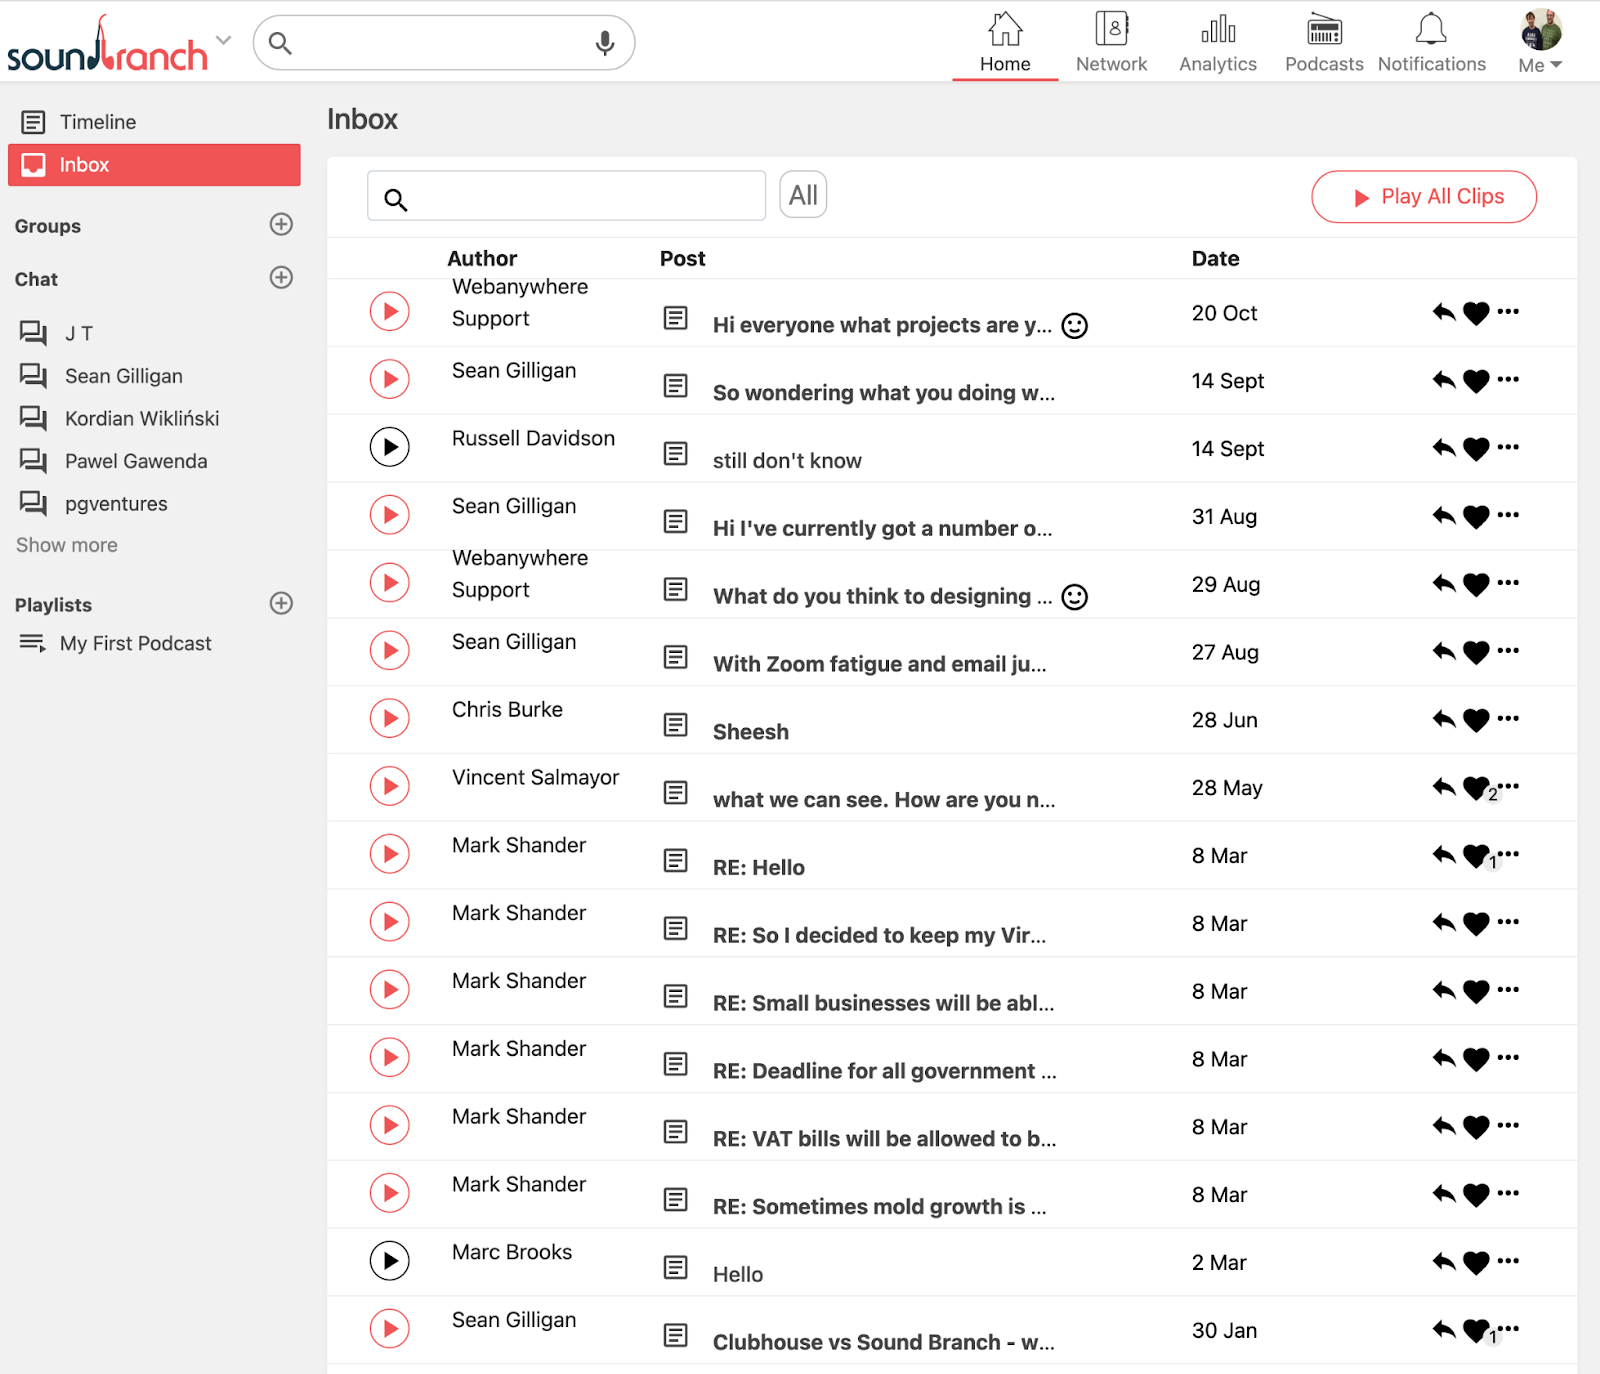The width and height of the screenshot is (1600, 1374).
Task: Expand the dropdown arrow beside Soundbranch logo
Action: (224, 40)
